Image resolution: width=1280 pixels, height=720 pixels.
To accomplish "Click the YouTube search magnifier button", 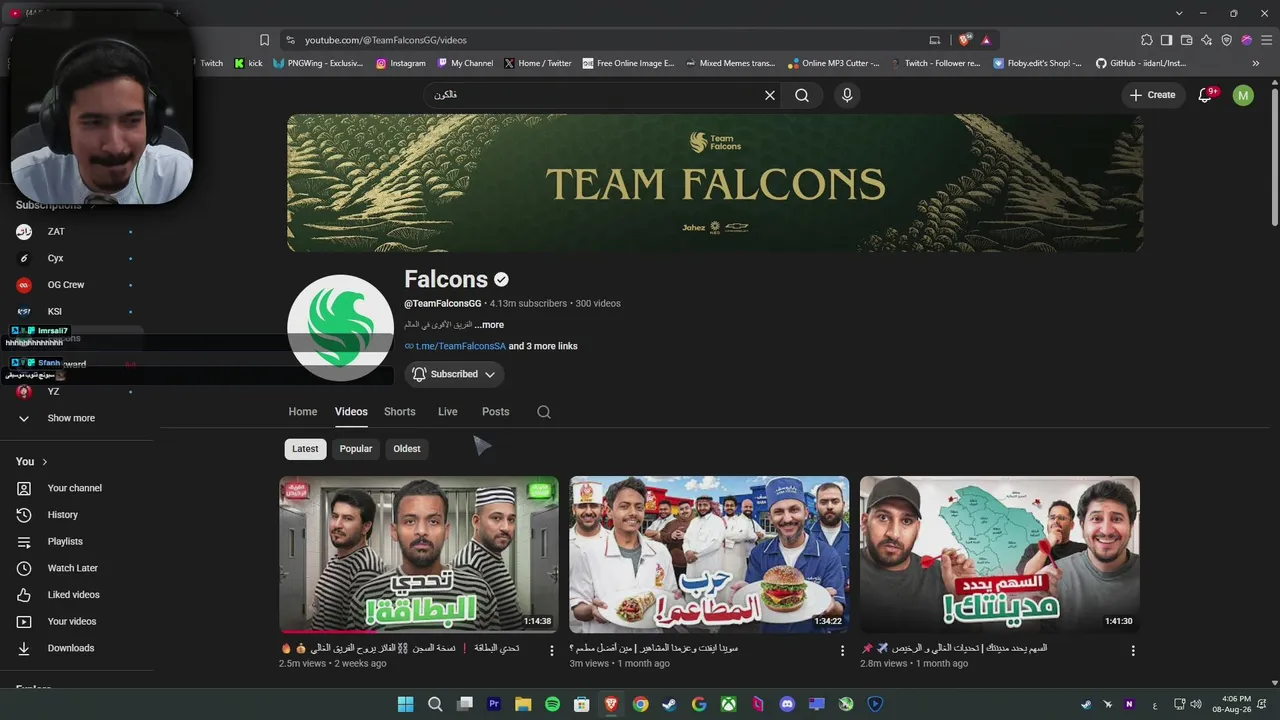I will click(x=802, y=95).
